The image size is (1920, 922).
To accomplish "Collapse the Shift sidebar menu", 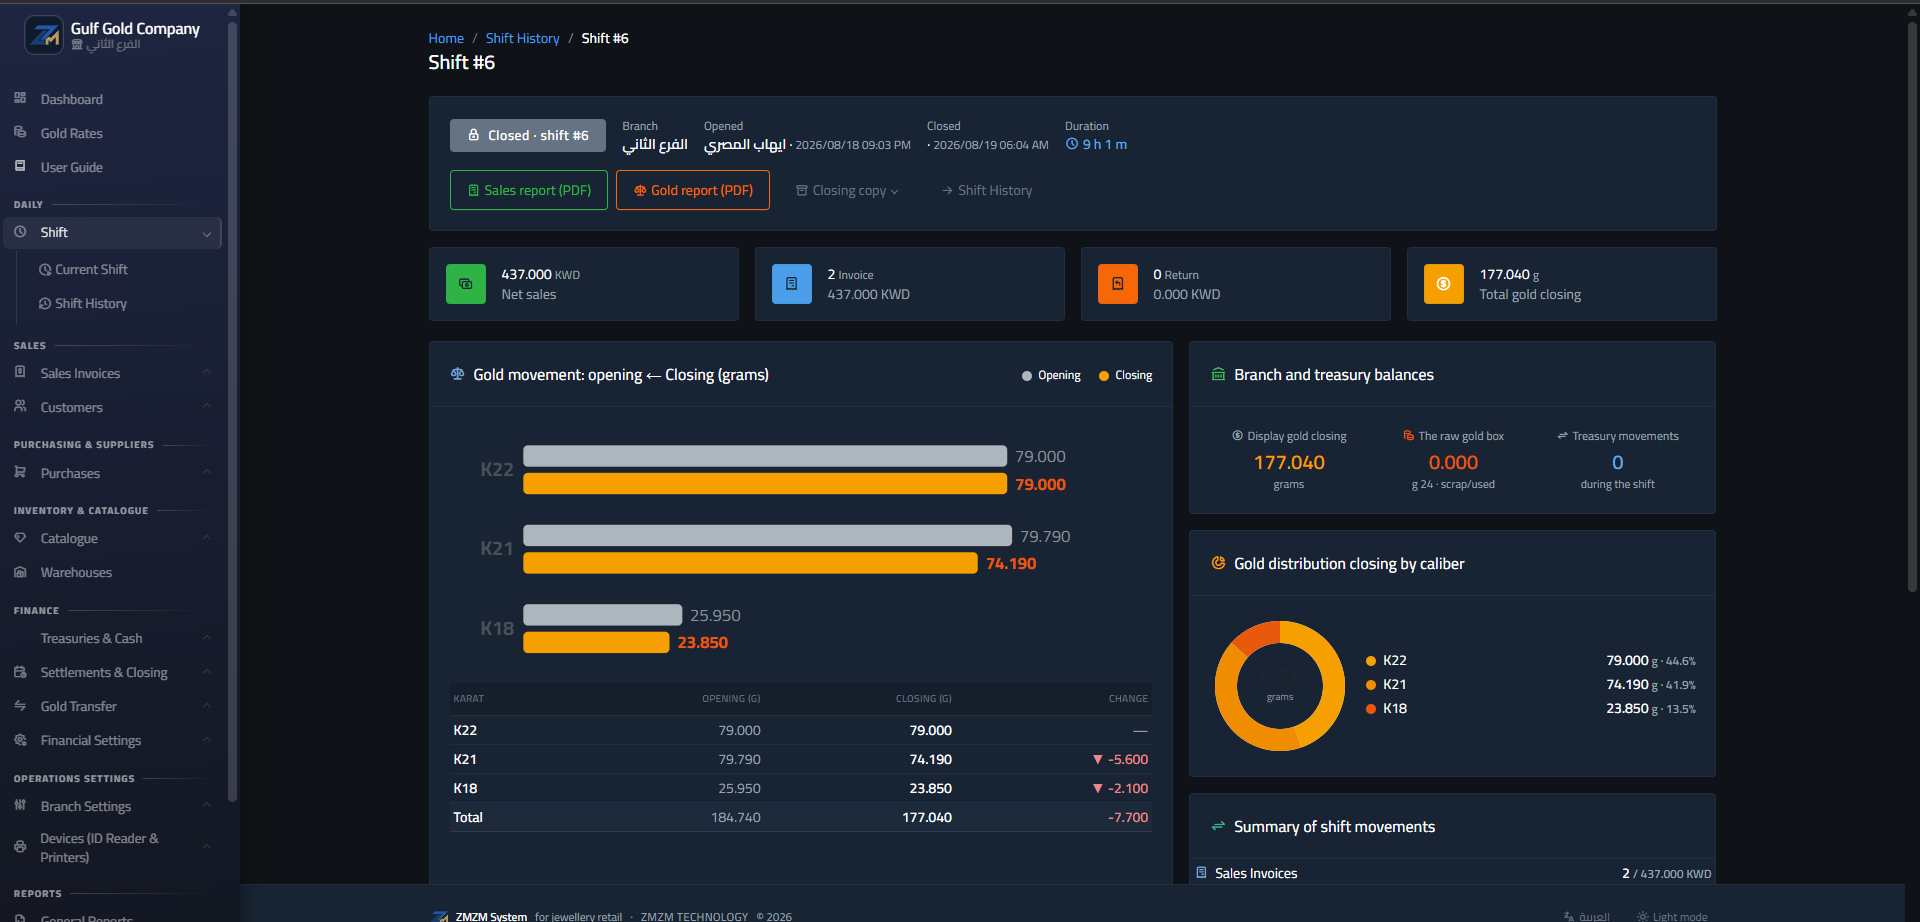I will [x=113, y=232].
